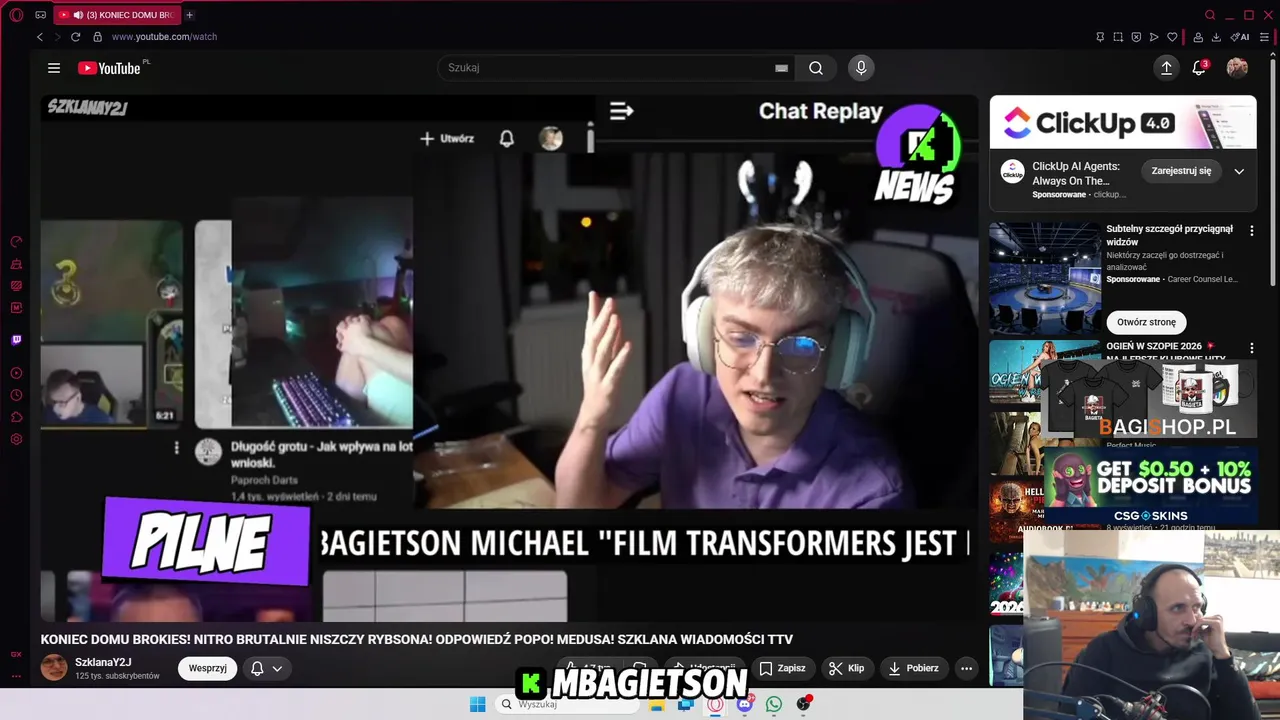Open subscription notification bell dropdown
Viewport: 1280px width, 720px height.
pos(266,668)
